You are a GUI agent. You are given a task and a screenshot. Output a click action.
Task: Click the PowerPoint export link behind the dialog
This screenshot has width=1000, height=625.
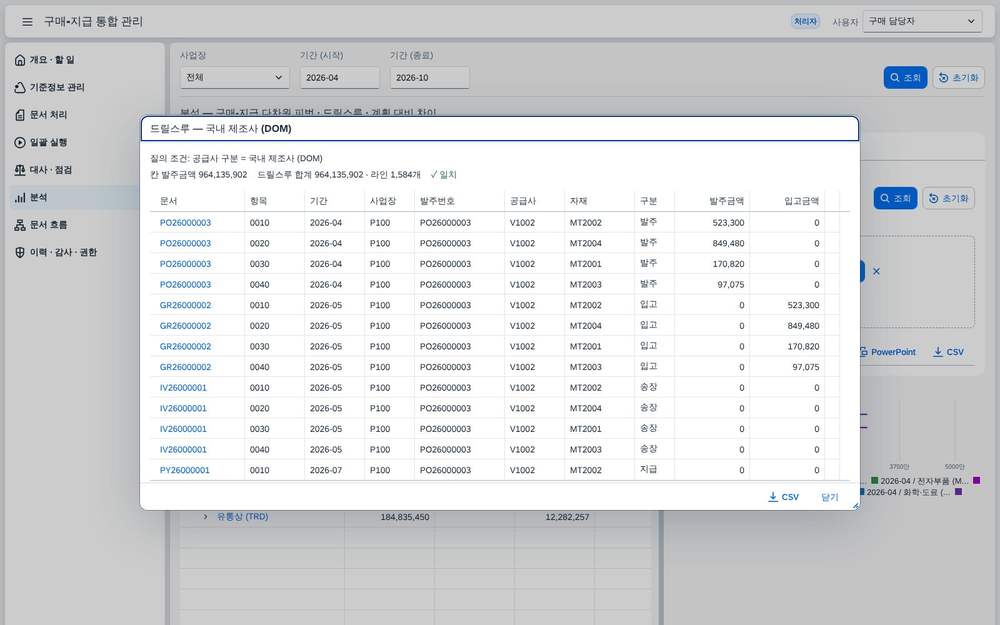(x=888, y=352)
